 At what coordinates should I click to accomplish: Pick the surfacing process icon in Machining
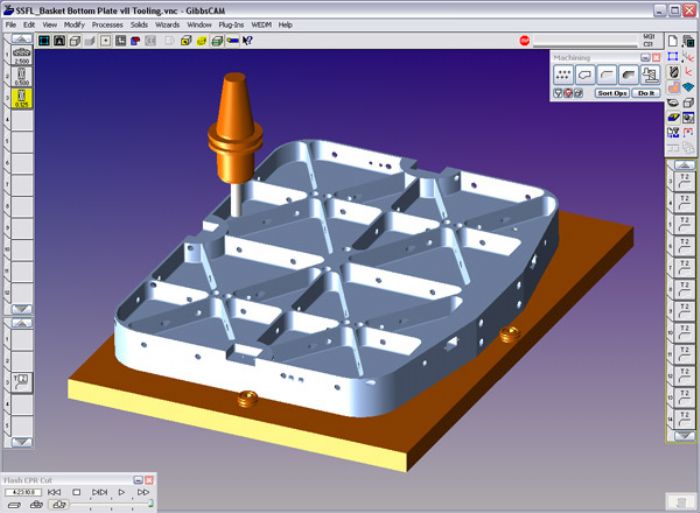click(629, 75)
